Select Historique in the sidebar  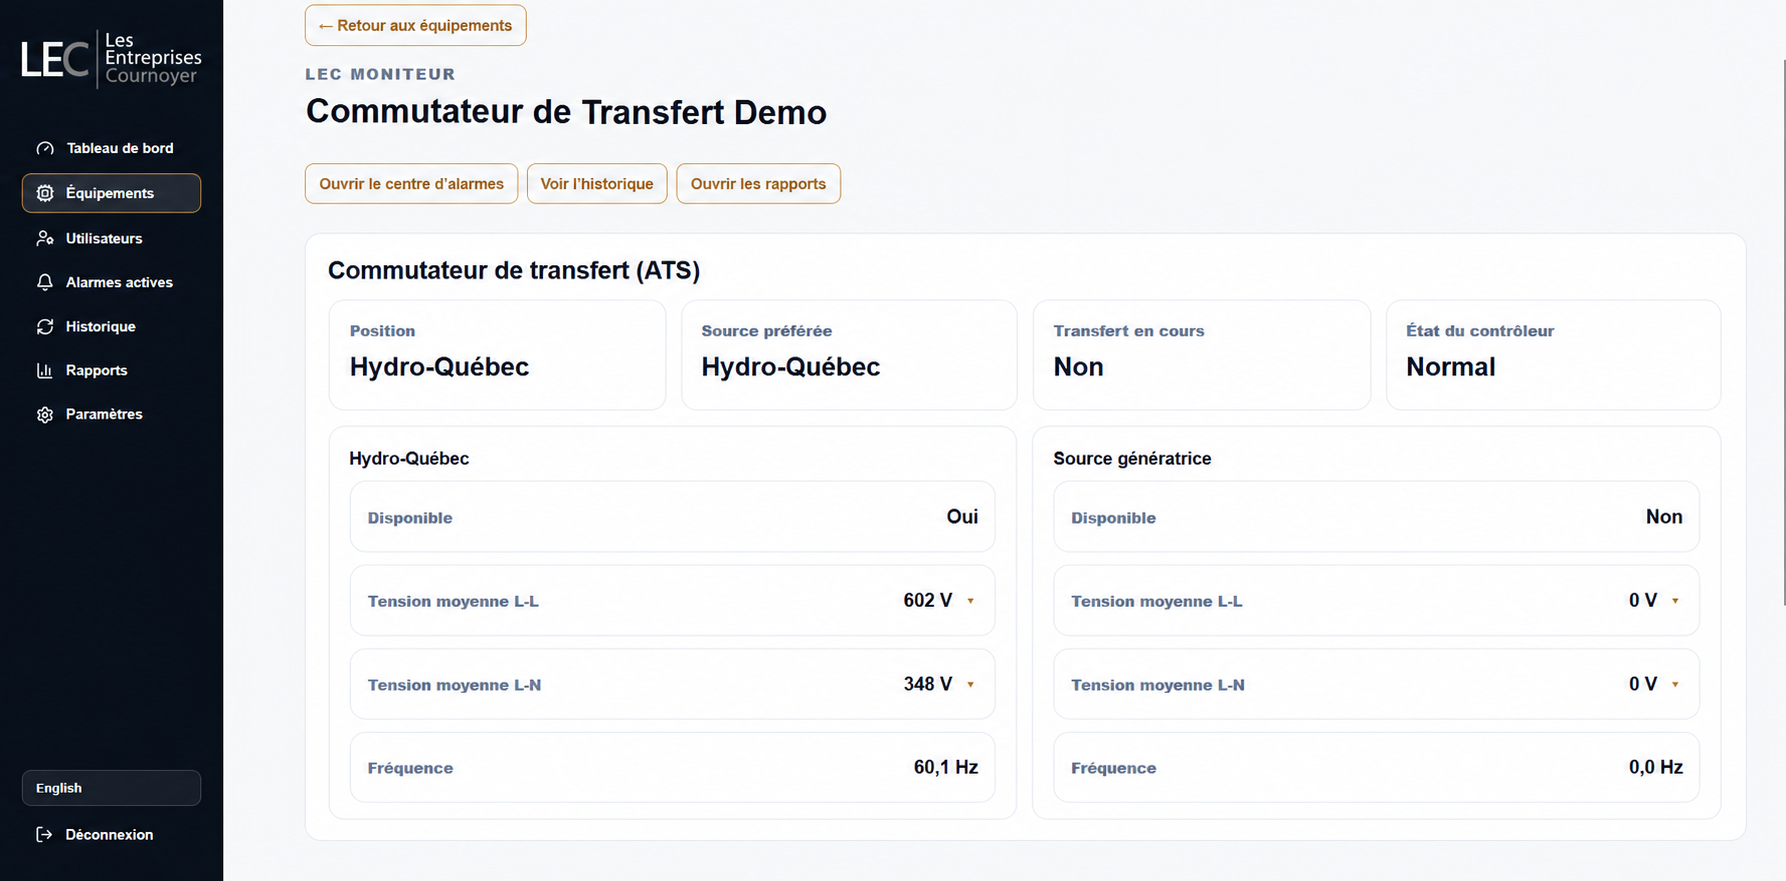111,326
